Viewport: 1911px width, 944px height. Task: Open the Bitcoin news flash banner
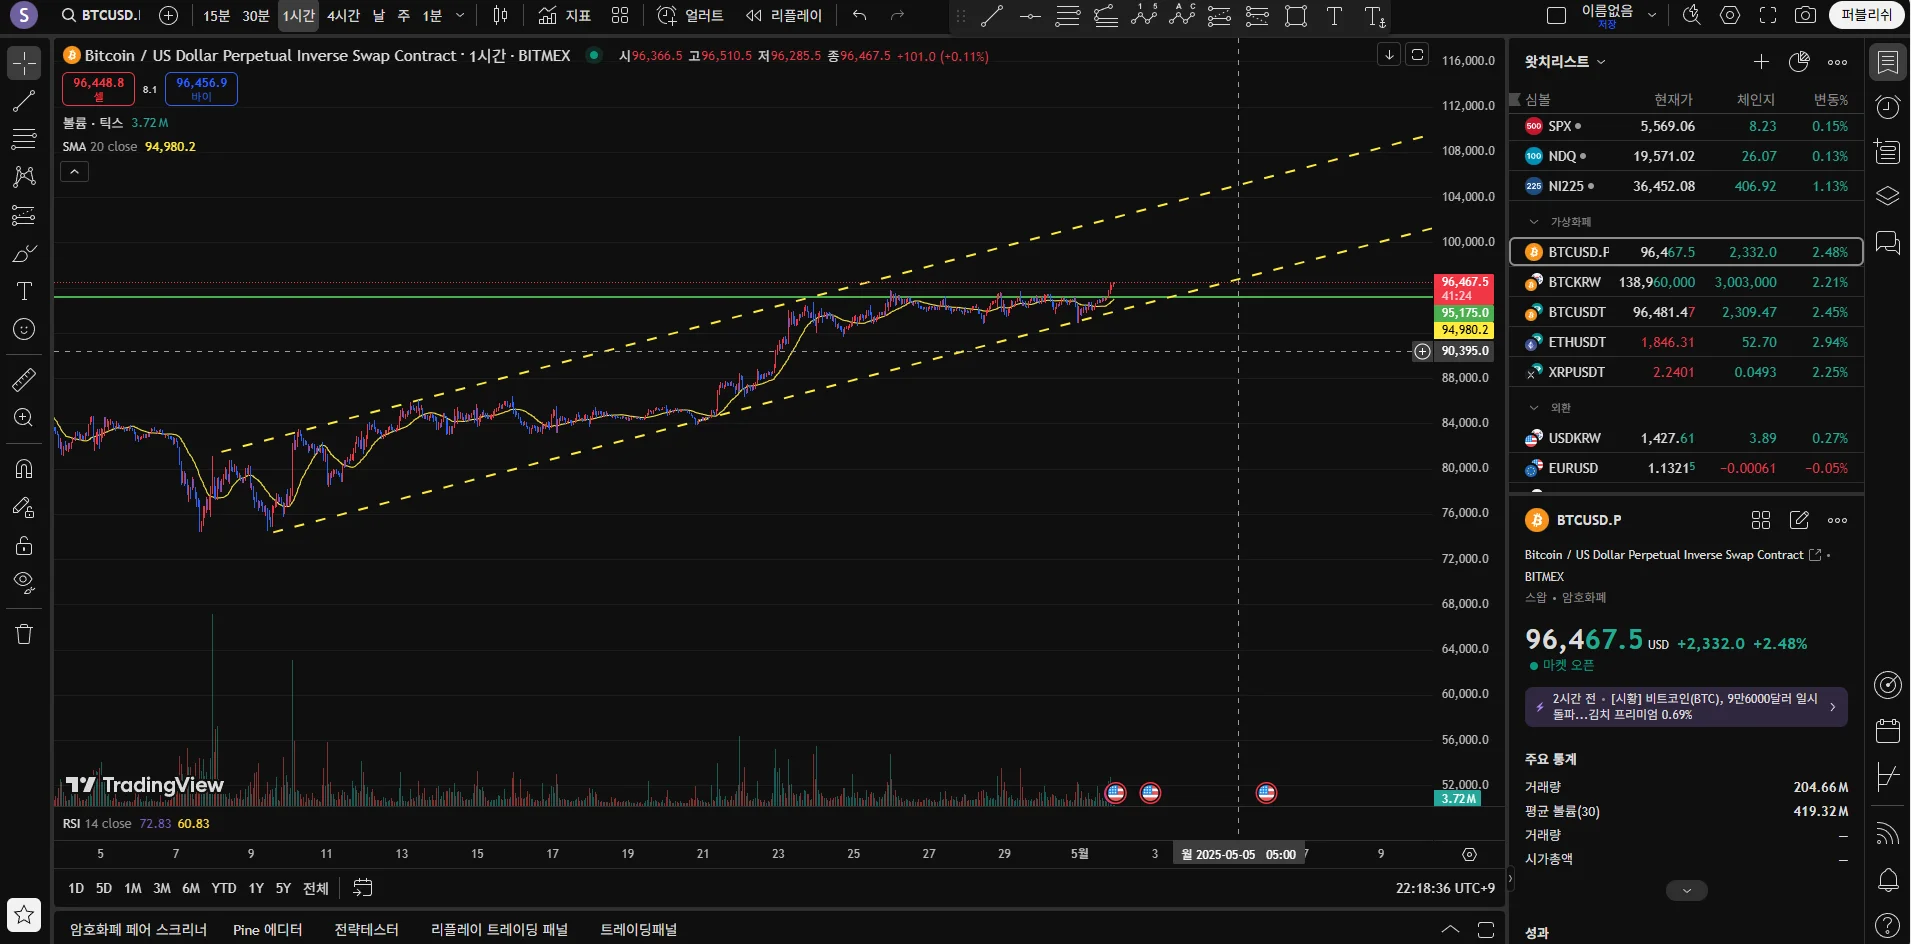click(1686, 707)
